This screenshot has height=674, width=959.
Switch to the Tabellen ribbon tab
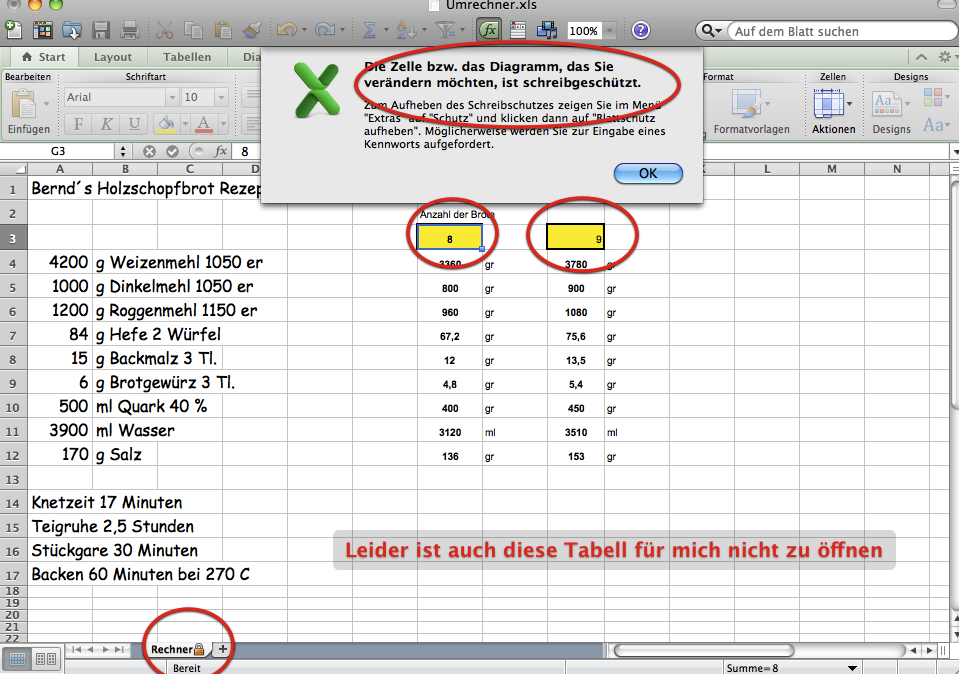[186, 57]
